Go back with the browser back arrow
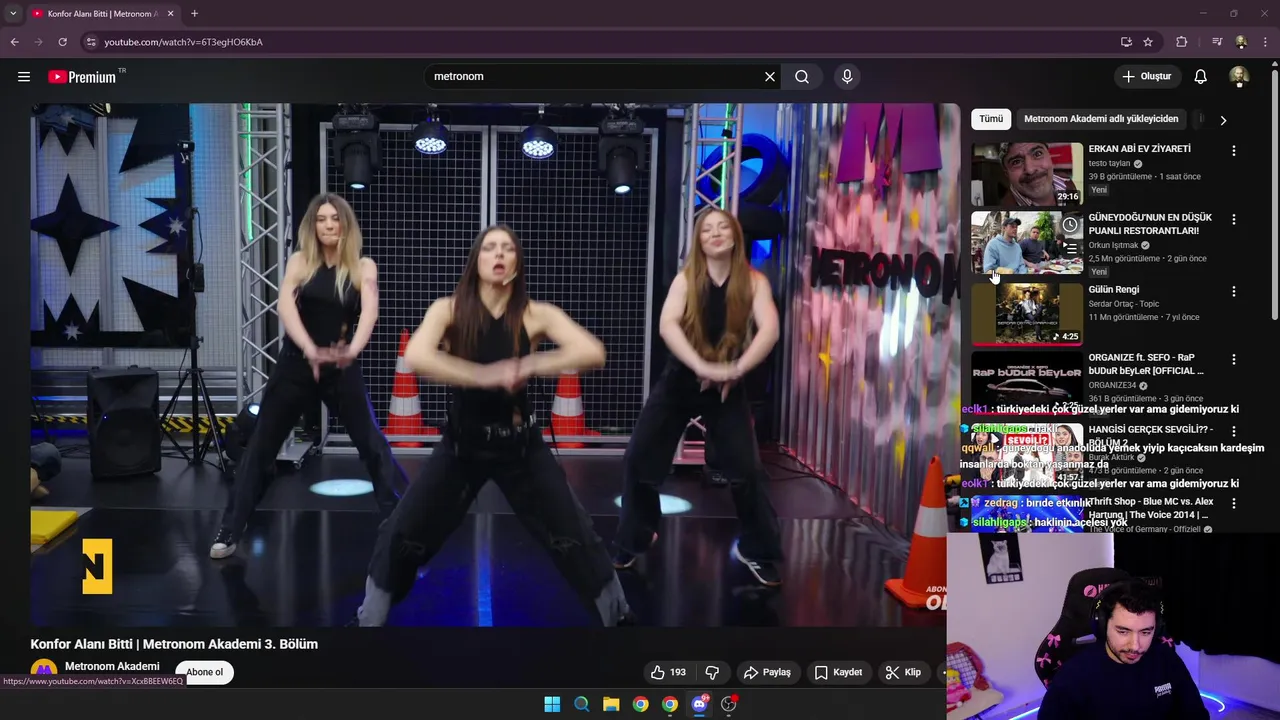 click(x=14, y=42)
